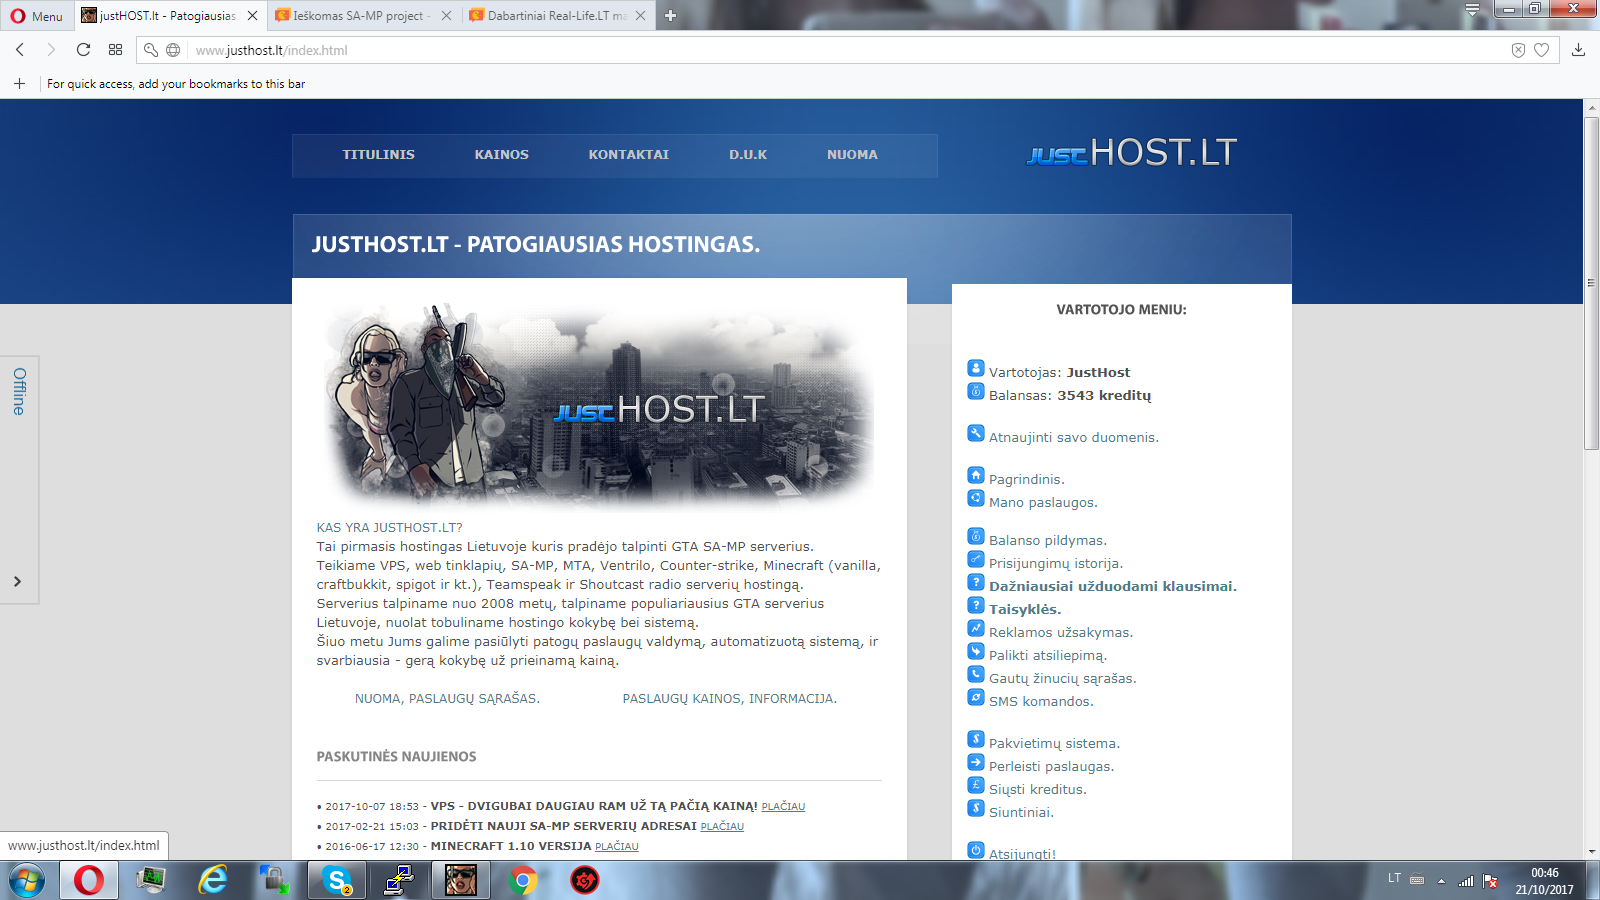Click the justHOST.LT banner image
This screenshot has height=900, width=1600.
coord(599,405)
